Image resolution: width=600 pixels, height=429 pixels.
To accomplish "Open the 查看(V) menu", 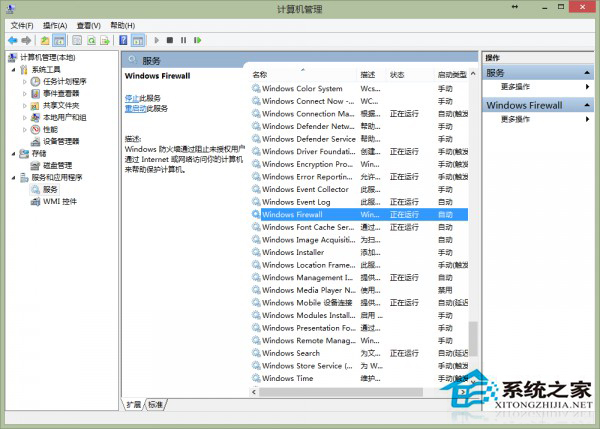I will tap(88, 25).
